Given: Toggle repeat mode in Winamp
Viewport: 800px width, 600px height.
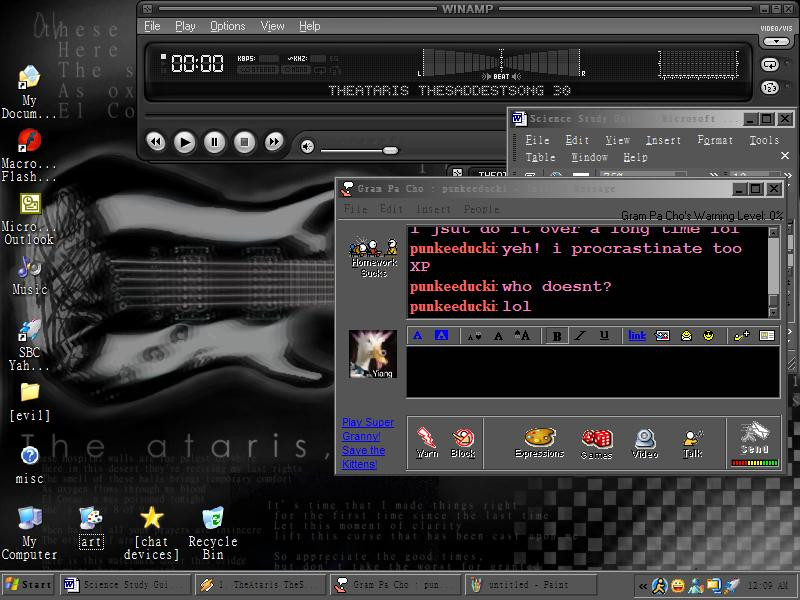Looking at the screenshot, I should click(x=770, y=64).
